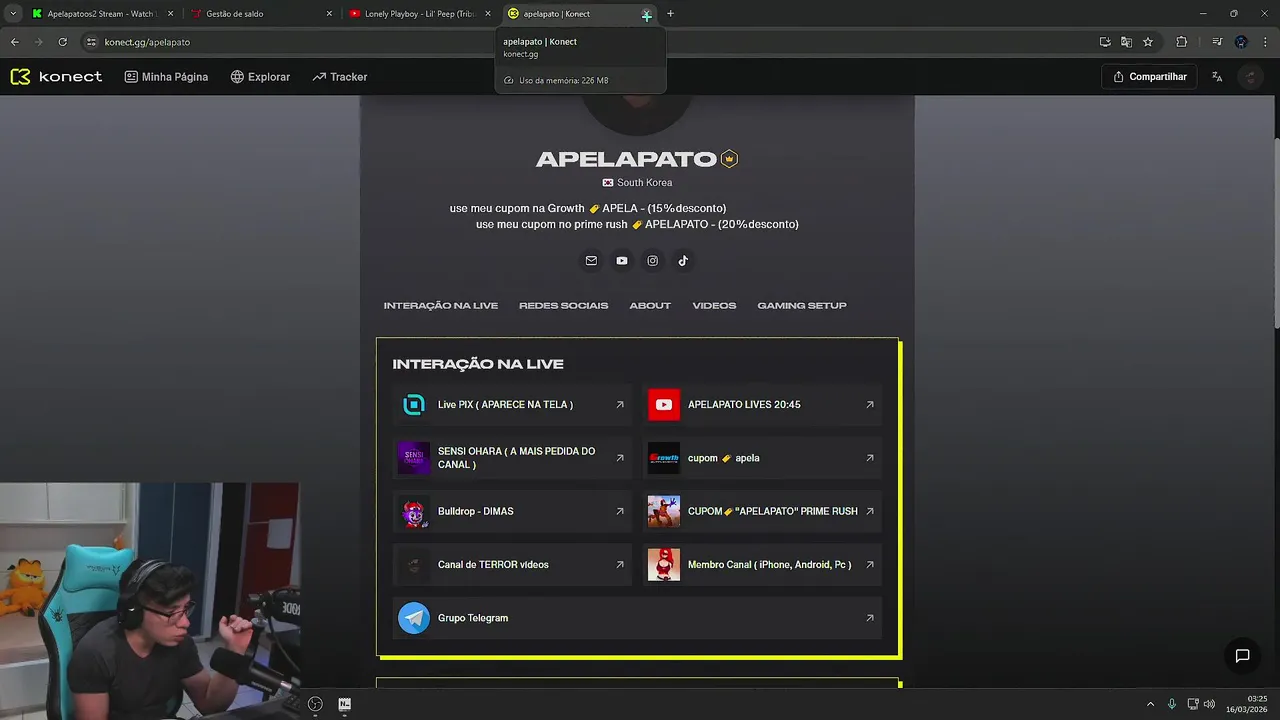
Task: Open Explorar in the Konect navbar
Action: coord(260,77)
